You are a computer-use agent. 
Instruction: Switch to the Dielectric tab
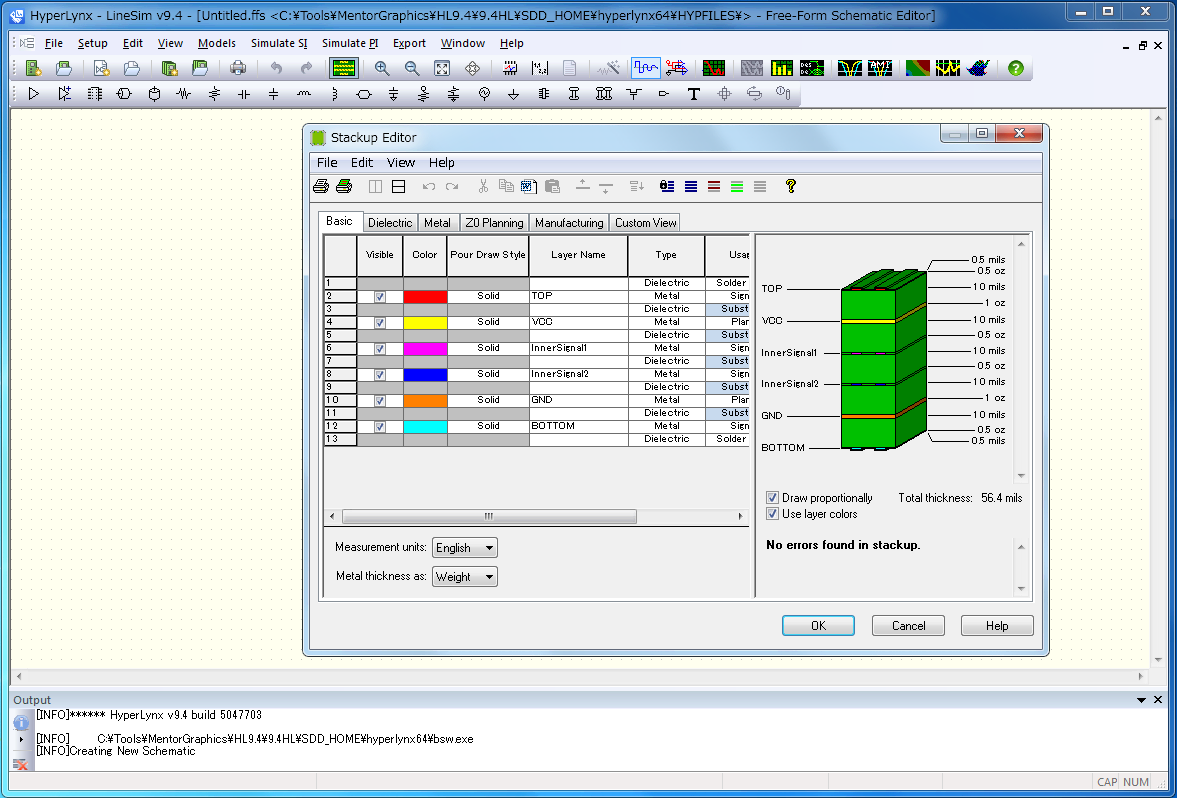(389, 223)
